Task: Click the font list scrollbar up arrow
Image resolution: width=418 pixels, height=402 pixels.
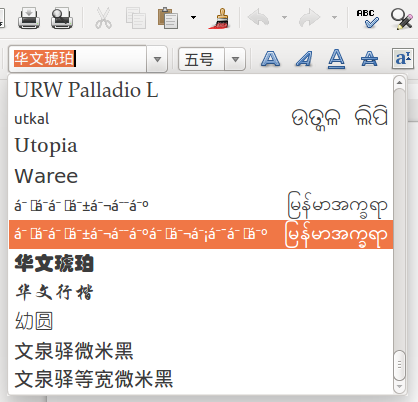Action: pyautogui.click(x=399, y=82)
